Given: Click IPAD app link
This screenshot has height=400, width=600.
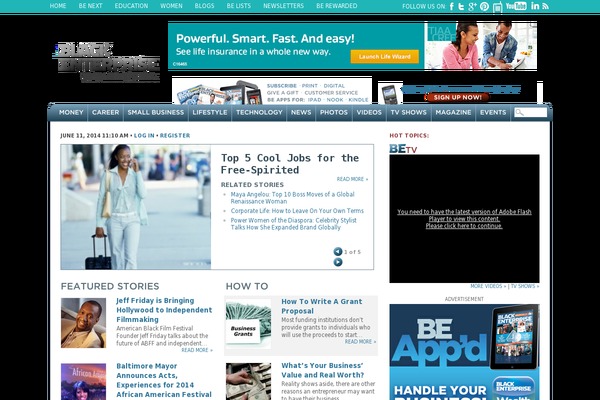Looking at the screenshot, I should [314, 100].
